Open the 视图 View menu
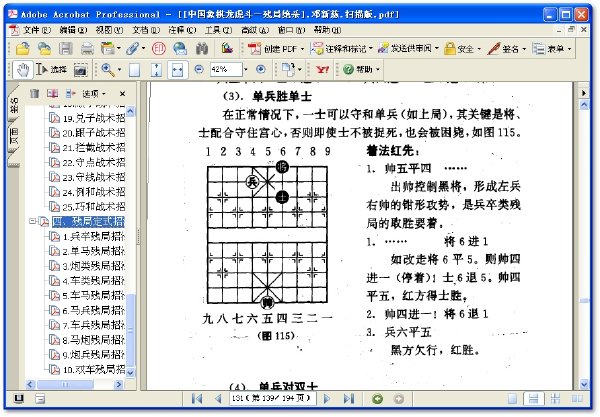Viewport: 600px width, 417px height. (109, 30)
